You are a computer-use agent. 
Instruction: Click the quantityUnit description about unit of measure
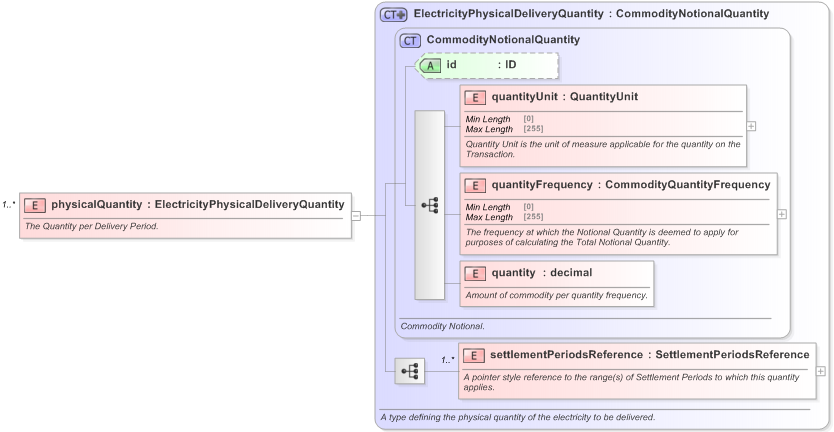(x=603, y=149)
